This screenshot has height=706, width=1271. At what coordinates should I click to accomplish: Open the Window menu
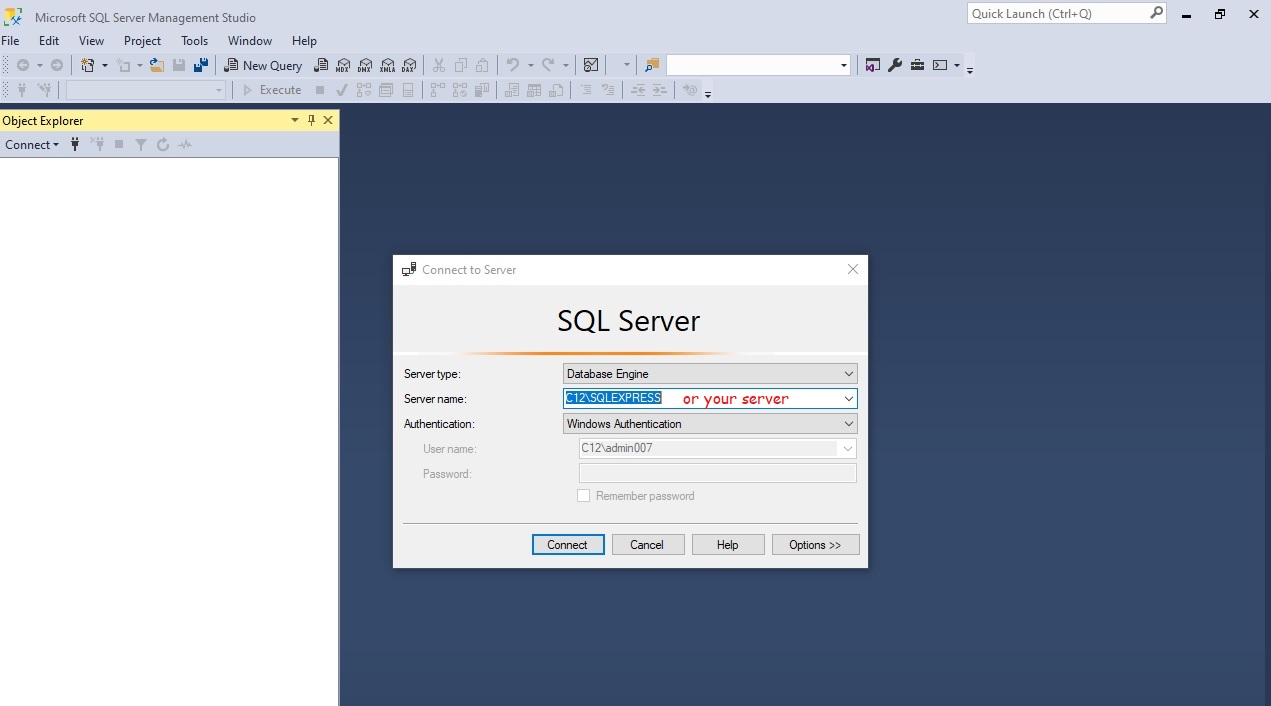[x=250, y=41]
